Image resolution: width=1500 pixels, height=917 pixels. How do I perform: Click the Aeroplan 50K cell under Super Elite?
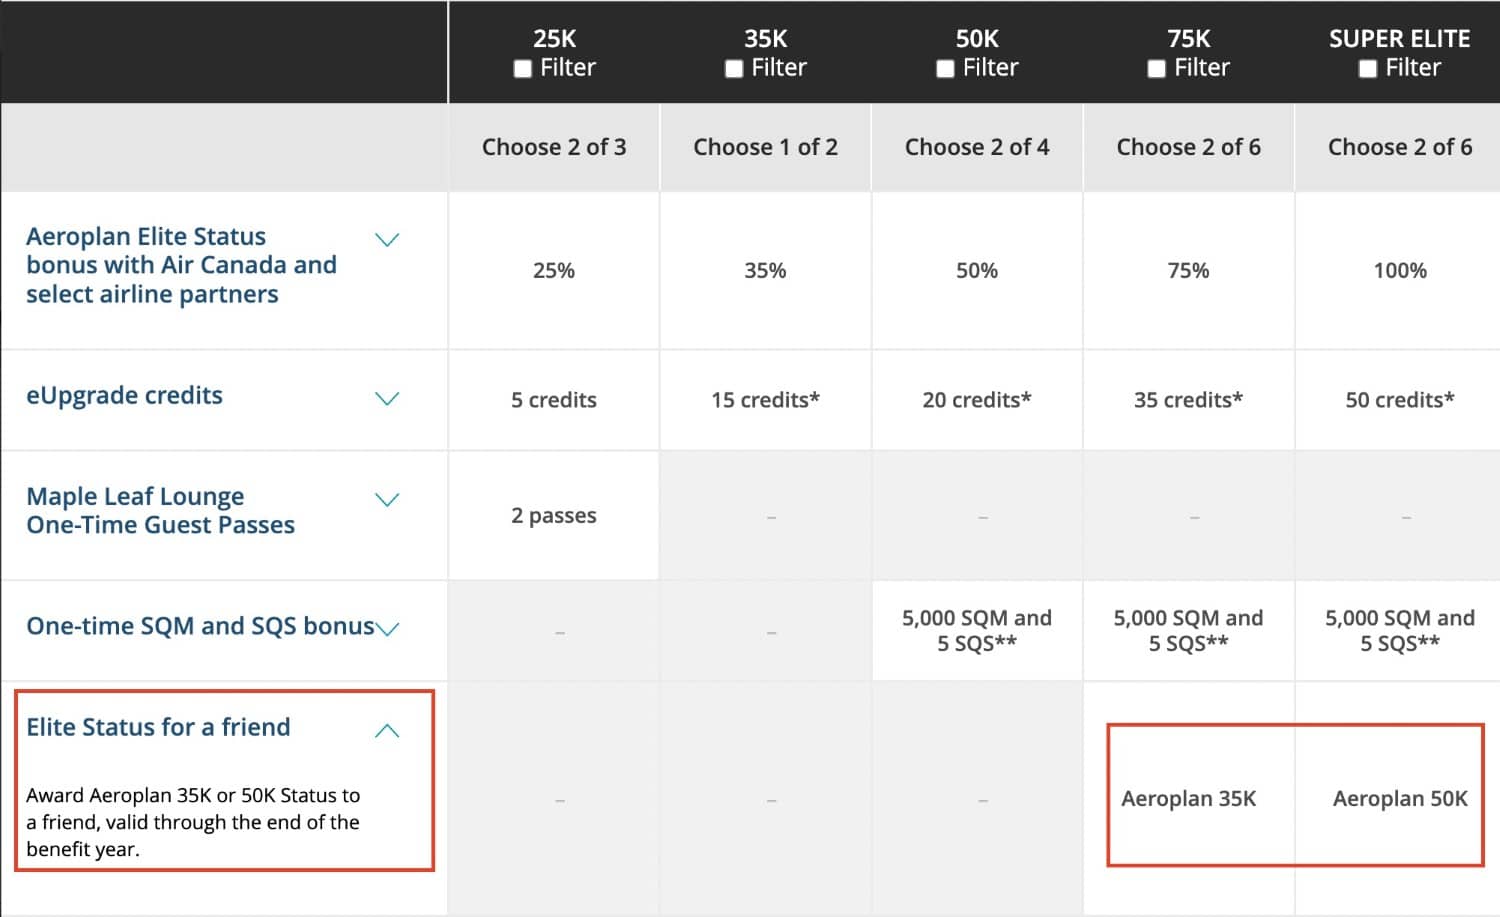1399,799
